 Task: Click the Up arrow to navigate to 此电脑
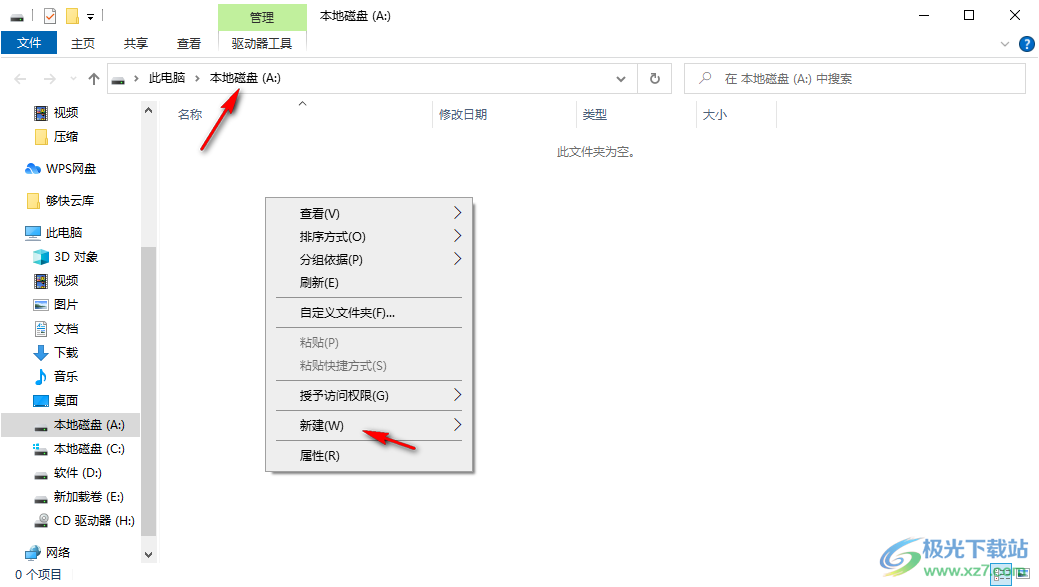[93, 78]
